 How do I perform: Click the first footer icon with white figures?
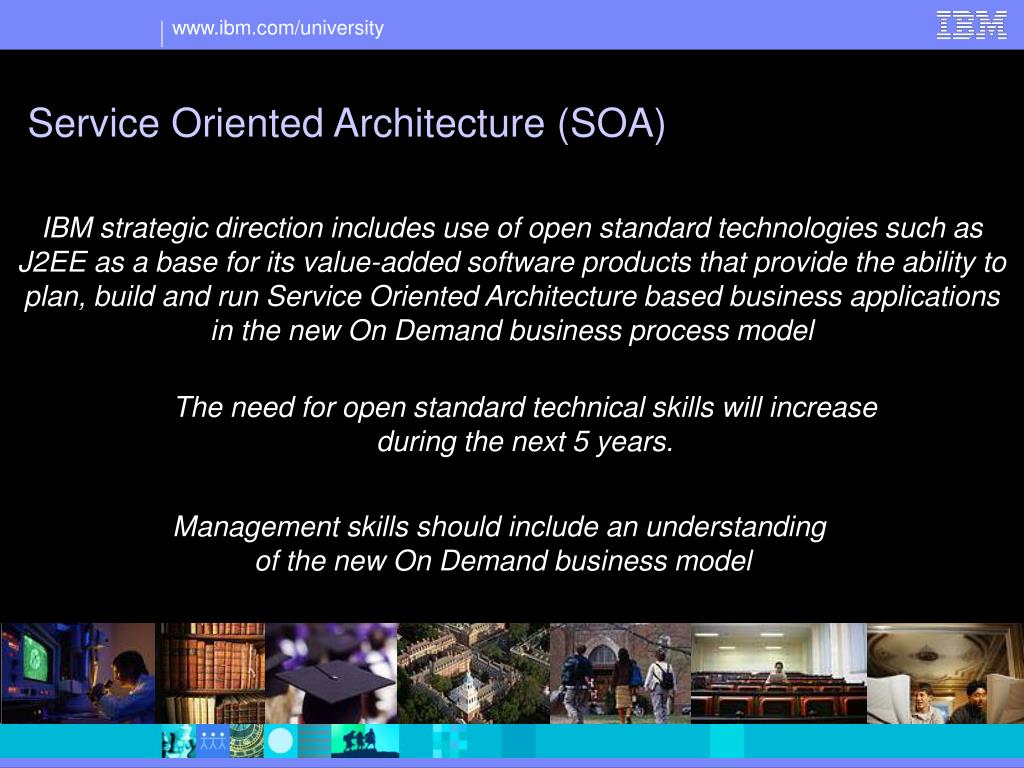click(x=179, y=741)
